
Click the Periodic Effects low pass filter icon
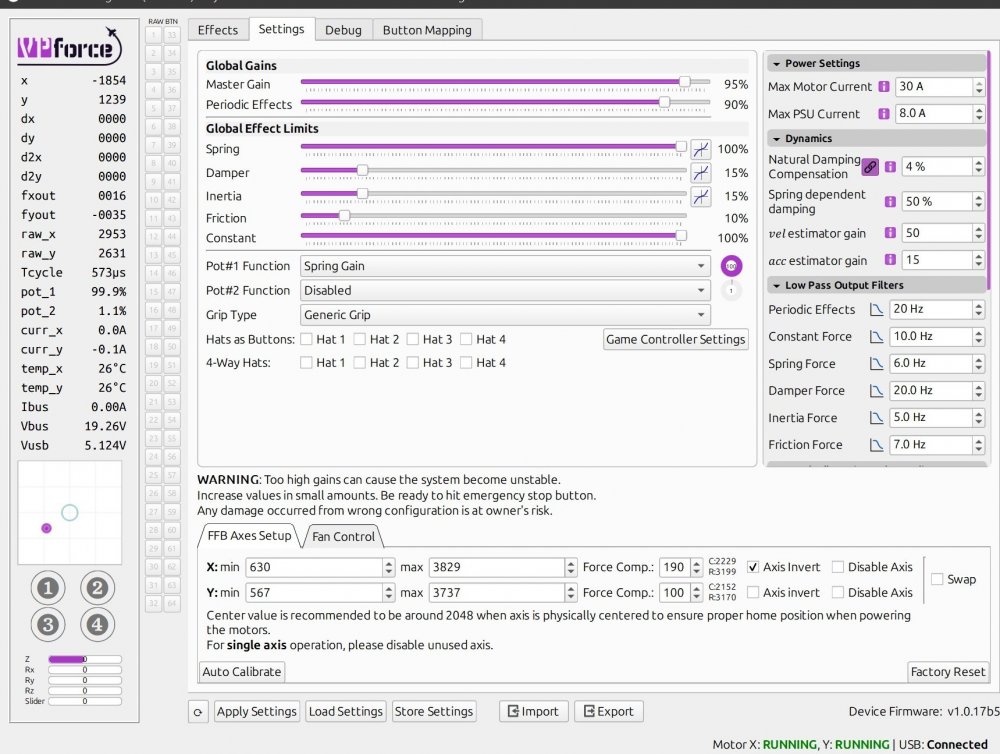pos(876,310)
